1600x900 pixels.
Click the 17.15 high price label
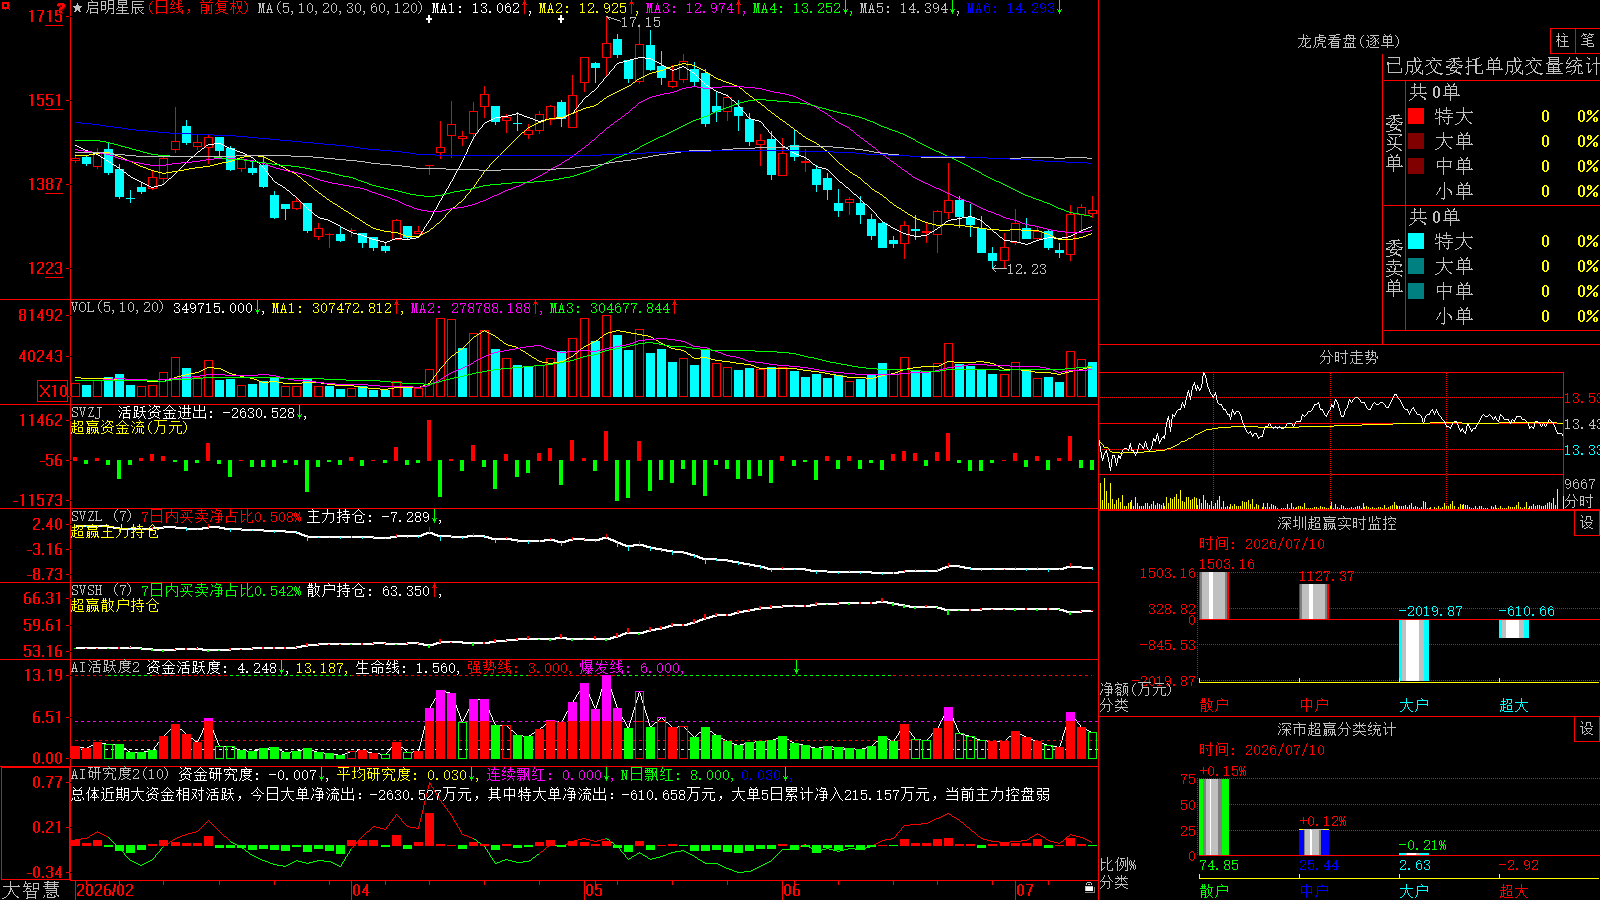tap(640, 22)
